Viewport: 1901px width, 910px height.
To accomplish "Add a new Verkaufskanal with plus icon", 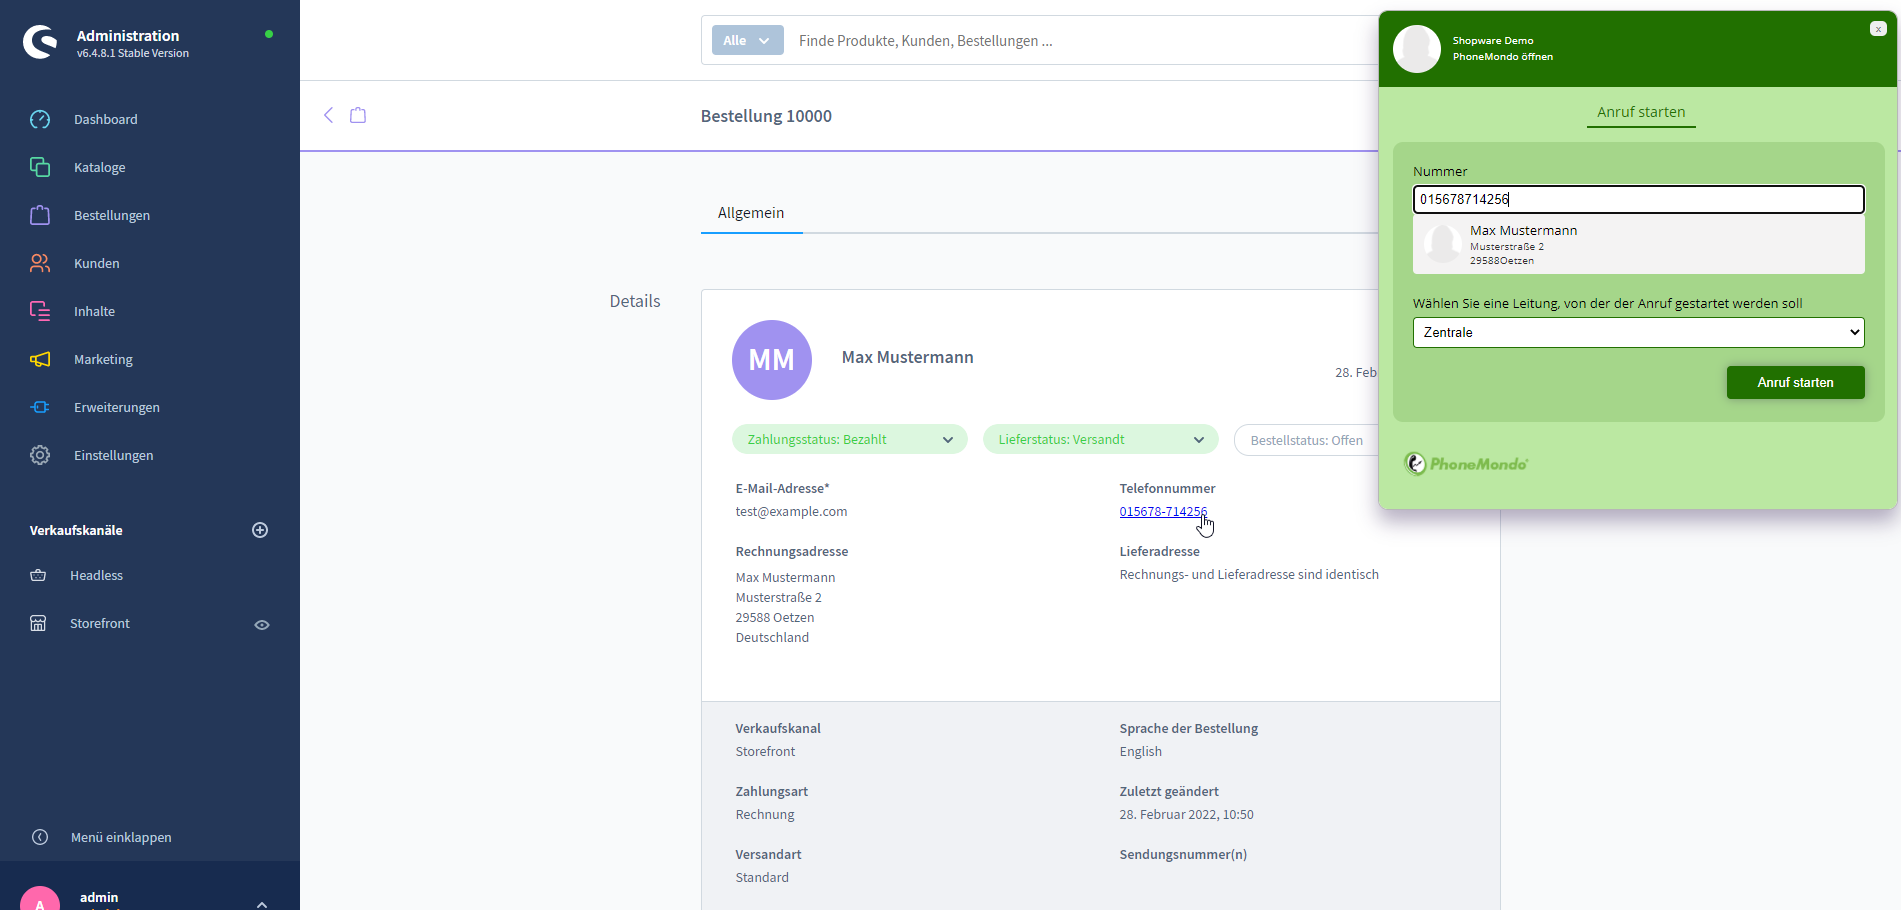I will click(260, 530).
